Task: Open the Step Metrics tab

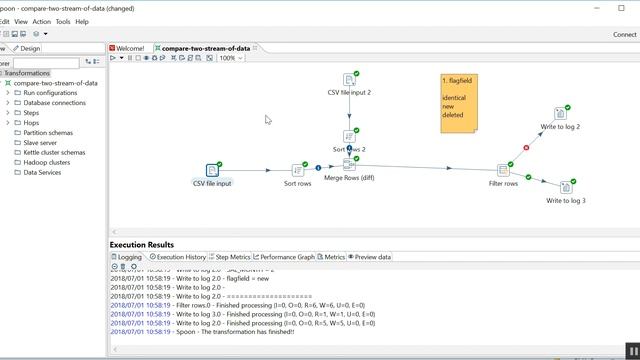Action: click(229, 257)
